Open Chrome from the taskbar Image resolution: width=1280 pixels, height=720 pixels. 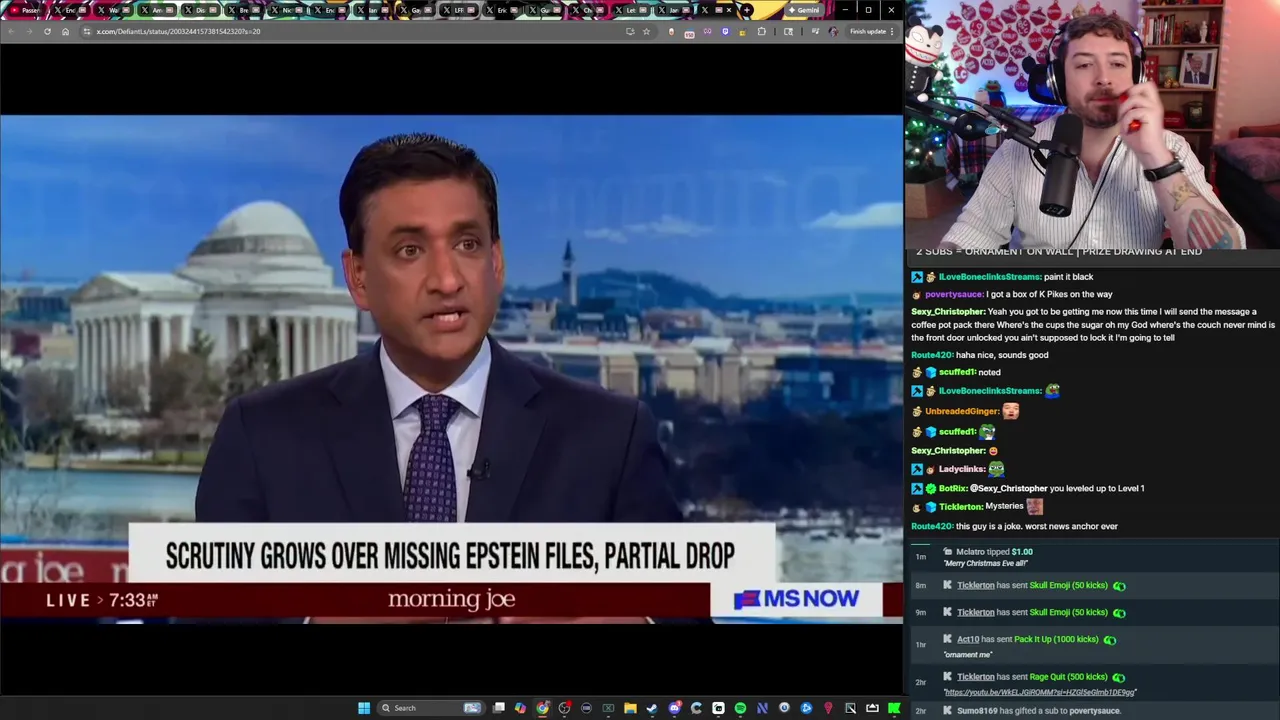tap(542, 708)
